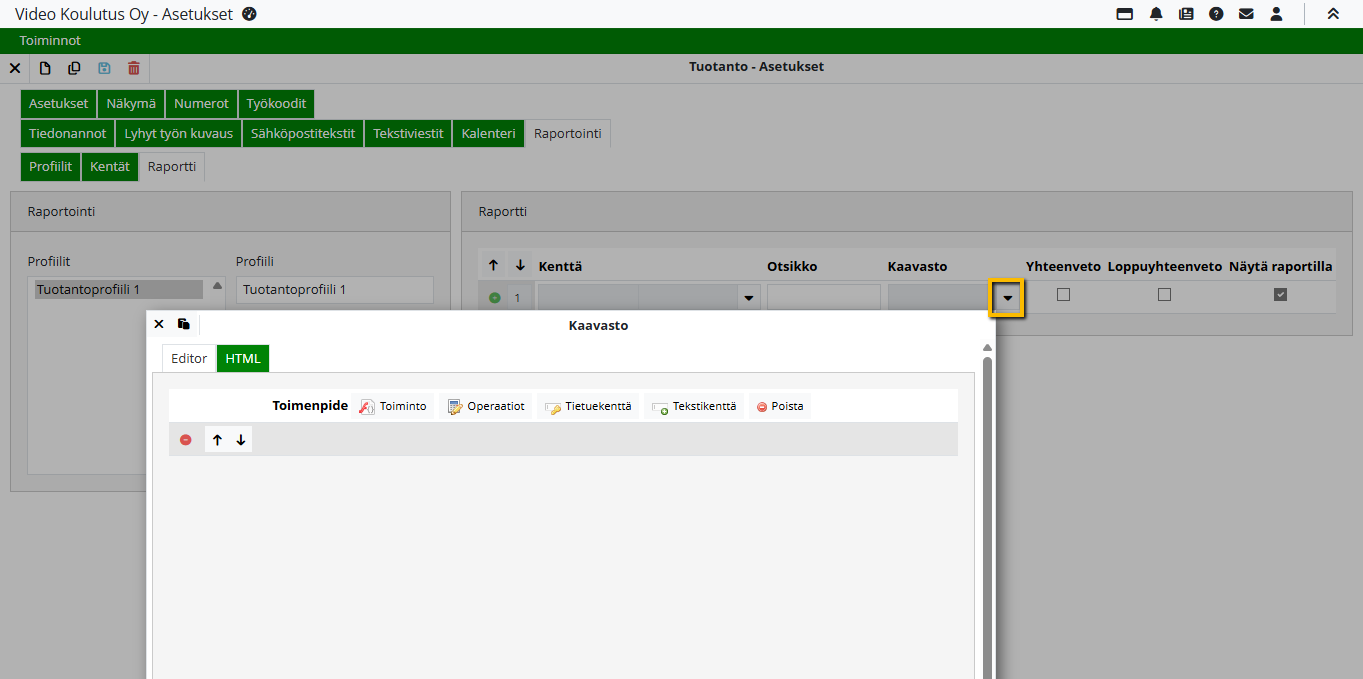Click the red trash delete icon
Screen dimensions: 1363x679
pos(134,68)
